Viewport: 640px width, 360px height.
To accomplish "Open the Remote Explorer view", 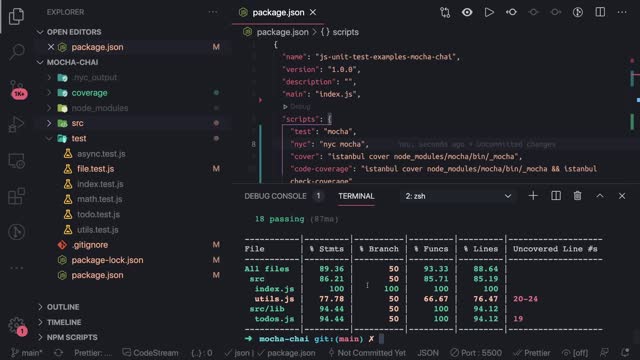I will [x=16, y=160].
